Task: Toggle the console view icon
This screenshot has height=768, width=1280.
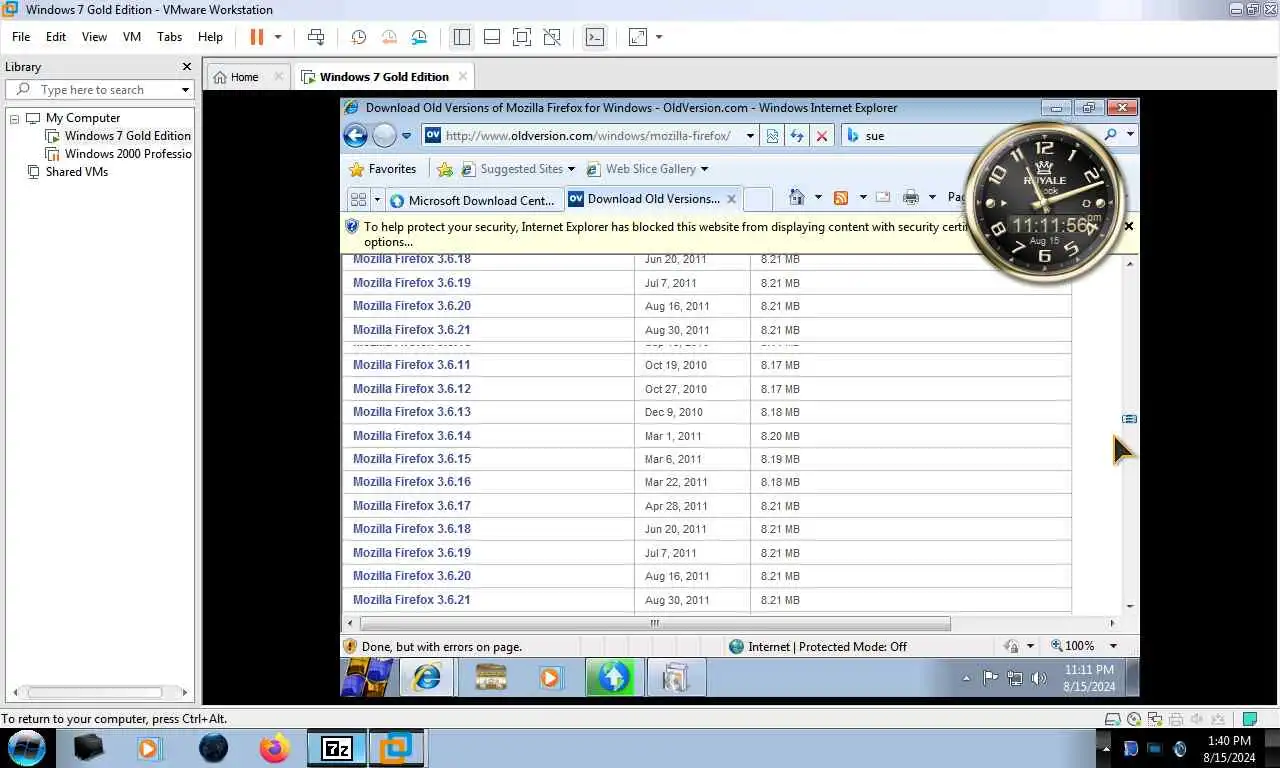Action: coord(594,37)
